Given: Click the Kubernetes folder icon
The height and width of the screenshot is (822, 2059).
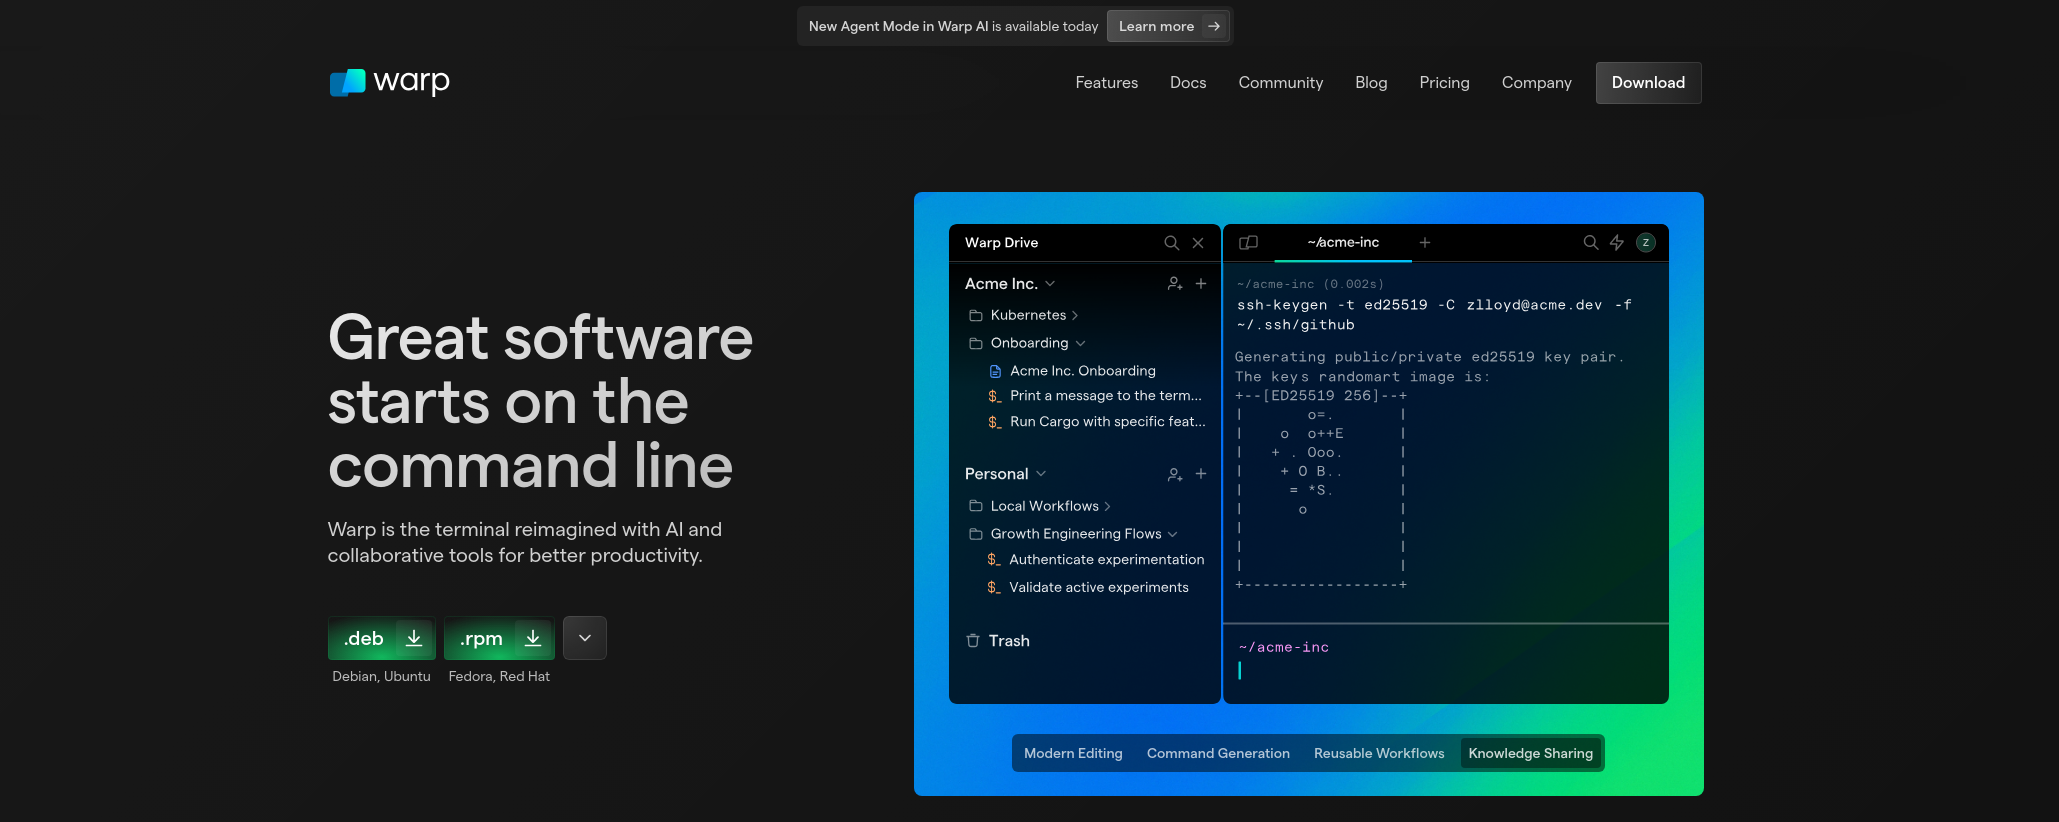Looking at the screenshot, I should click(x=976, y=315).
